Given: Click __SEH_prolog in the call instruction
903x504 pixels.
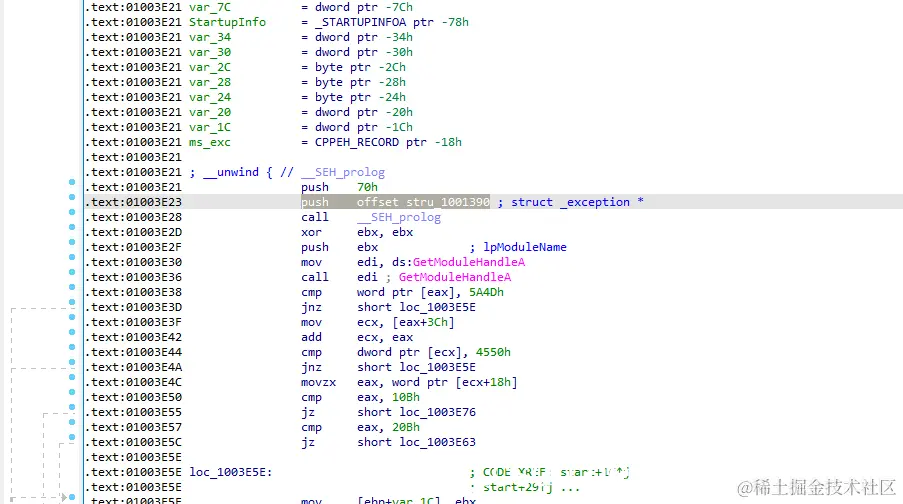Looking at the screenshot, I should pos(399,217).
